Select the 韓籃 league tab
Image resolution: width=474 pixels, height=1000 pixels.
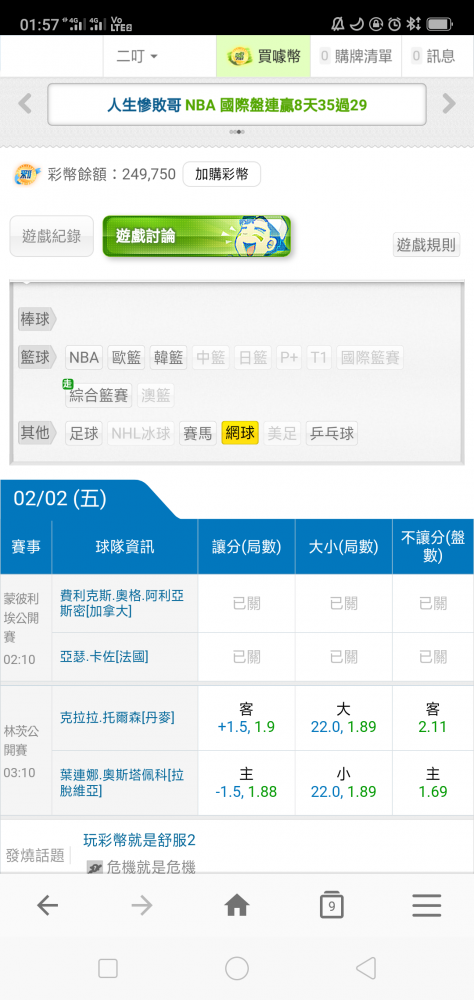[168, 358]
